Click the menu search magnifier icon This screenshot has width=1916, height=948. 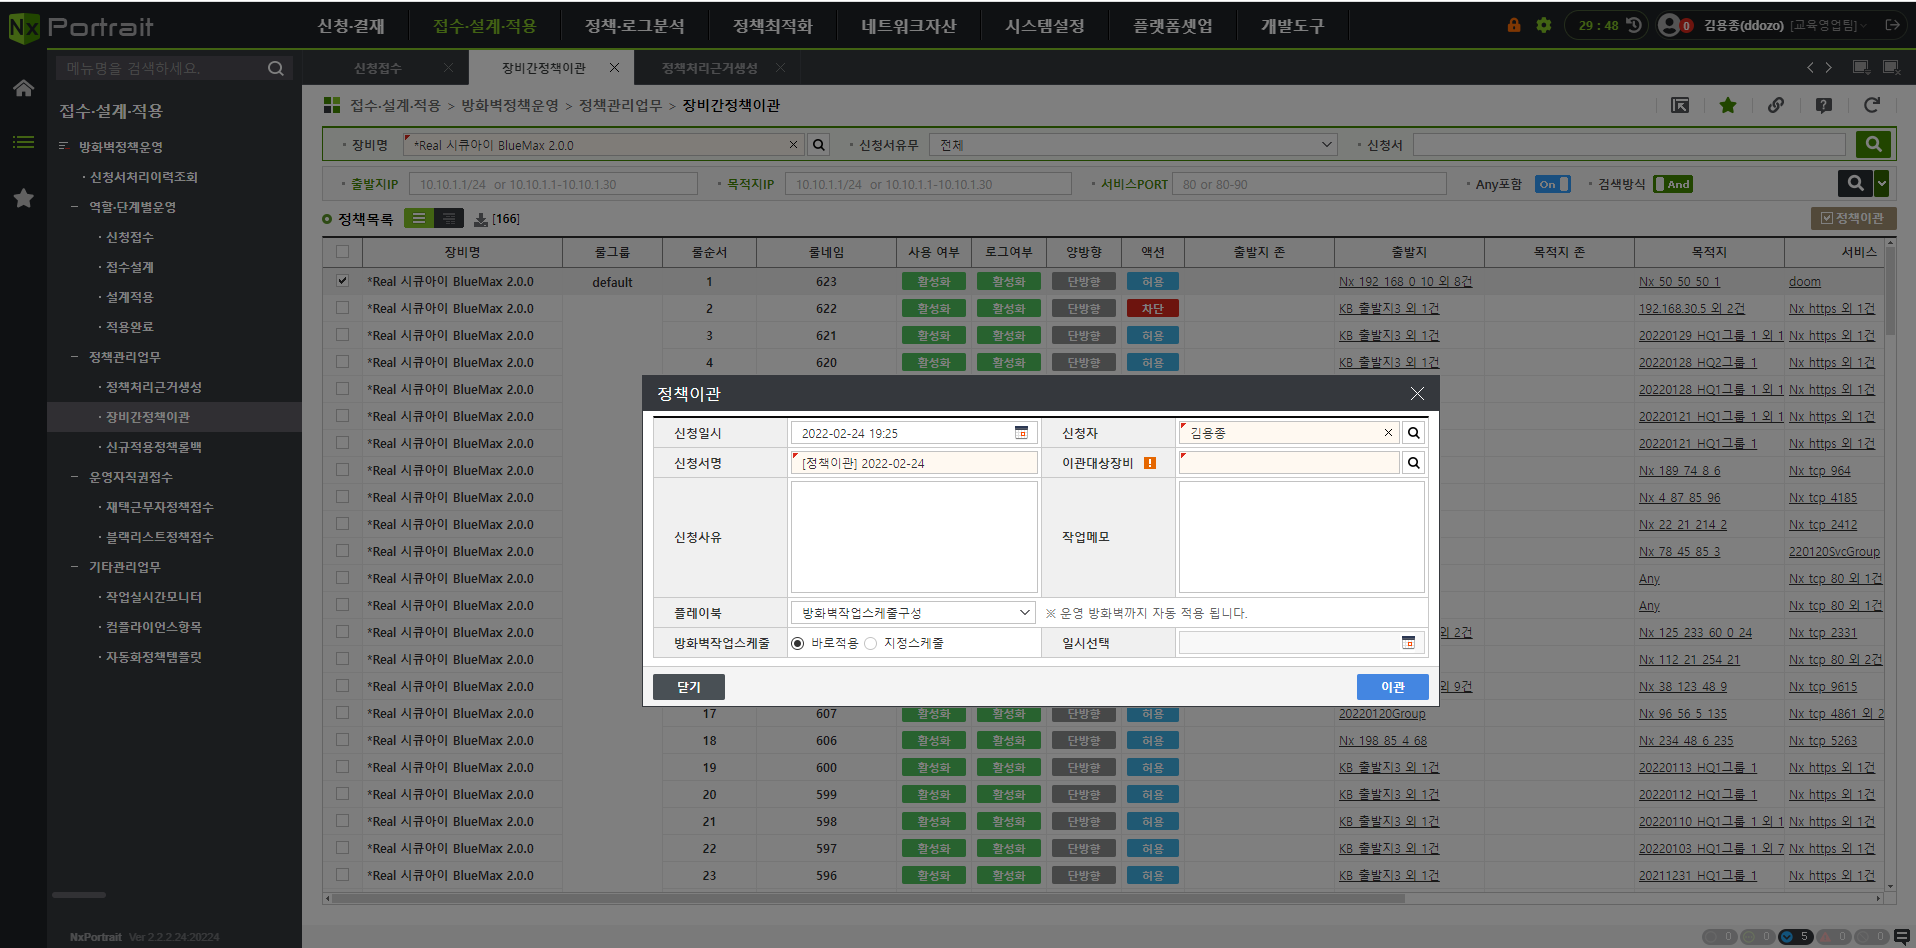(x=276, y=68)
